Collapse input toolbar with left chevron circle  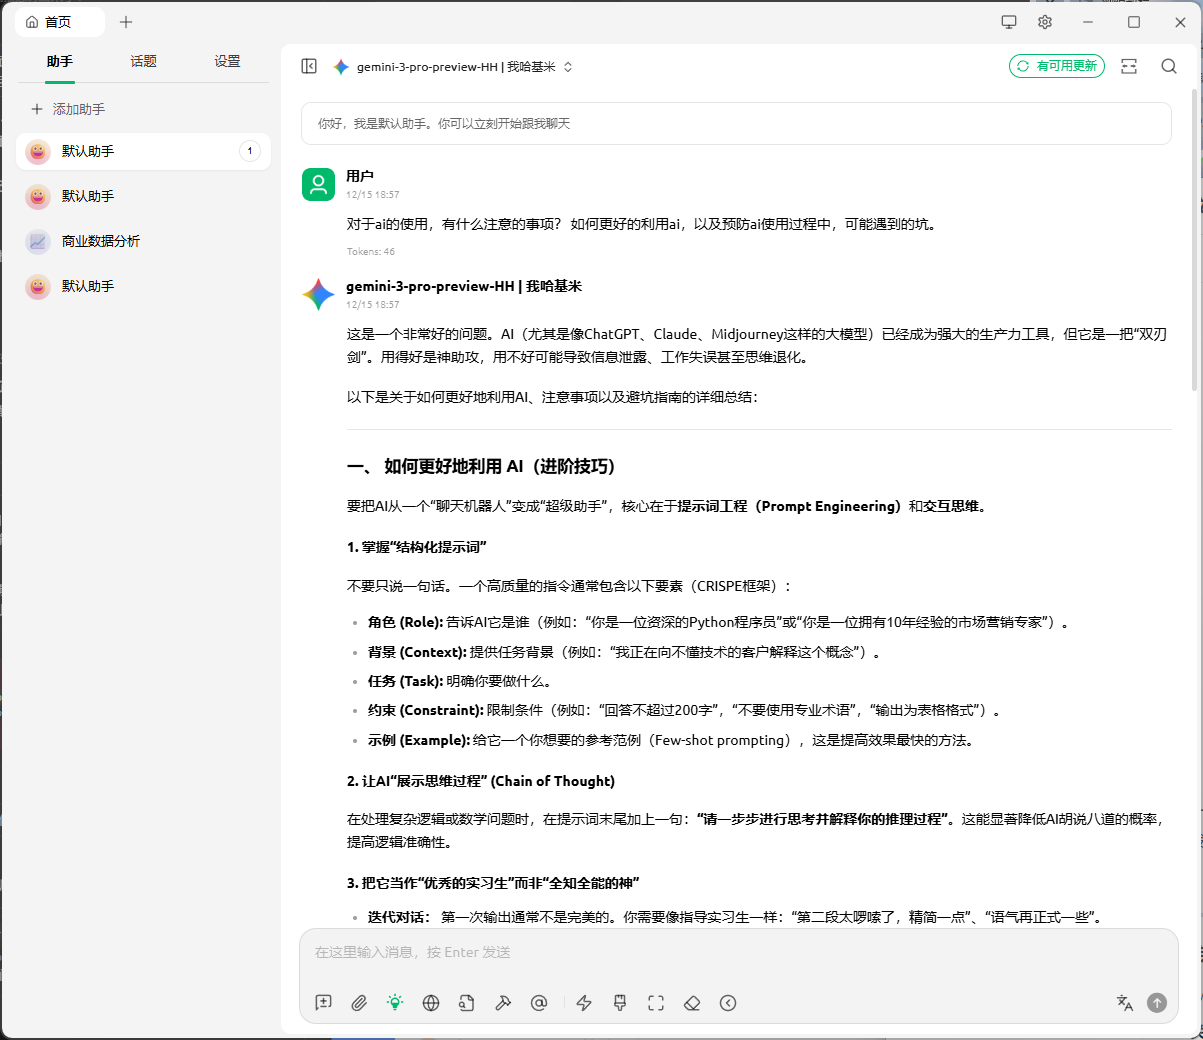[x=728, y=1003]
